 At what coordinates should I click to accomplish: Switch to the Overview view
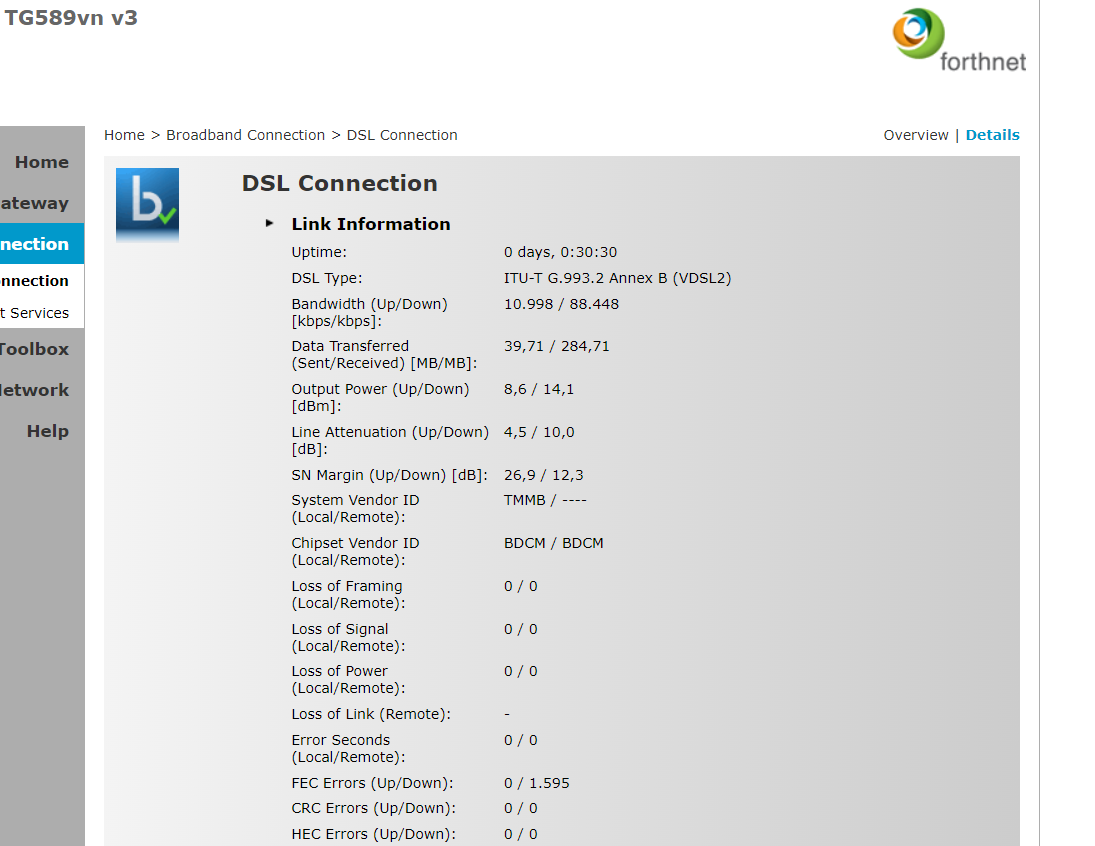[x=916, y=135]
